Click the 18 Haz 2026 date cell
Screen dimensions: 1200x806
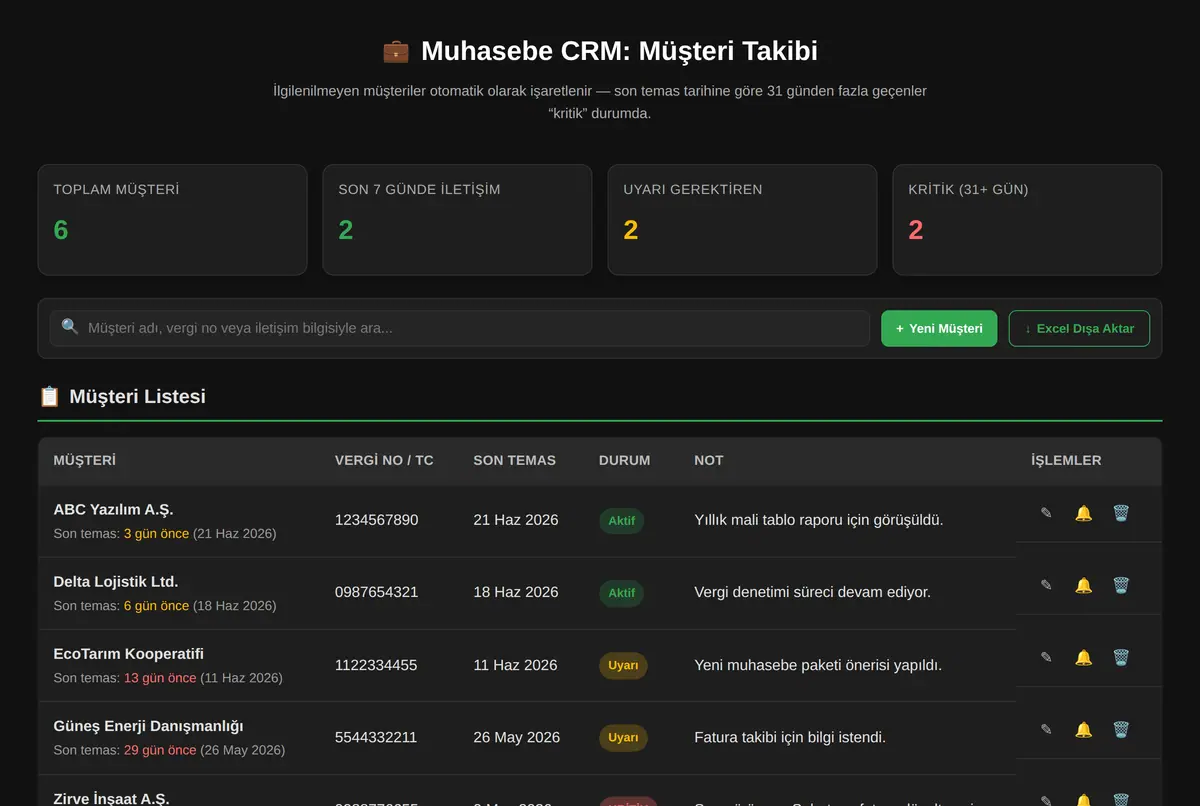pyautogui.click(x=516, y=592)
